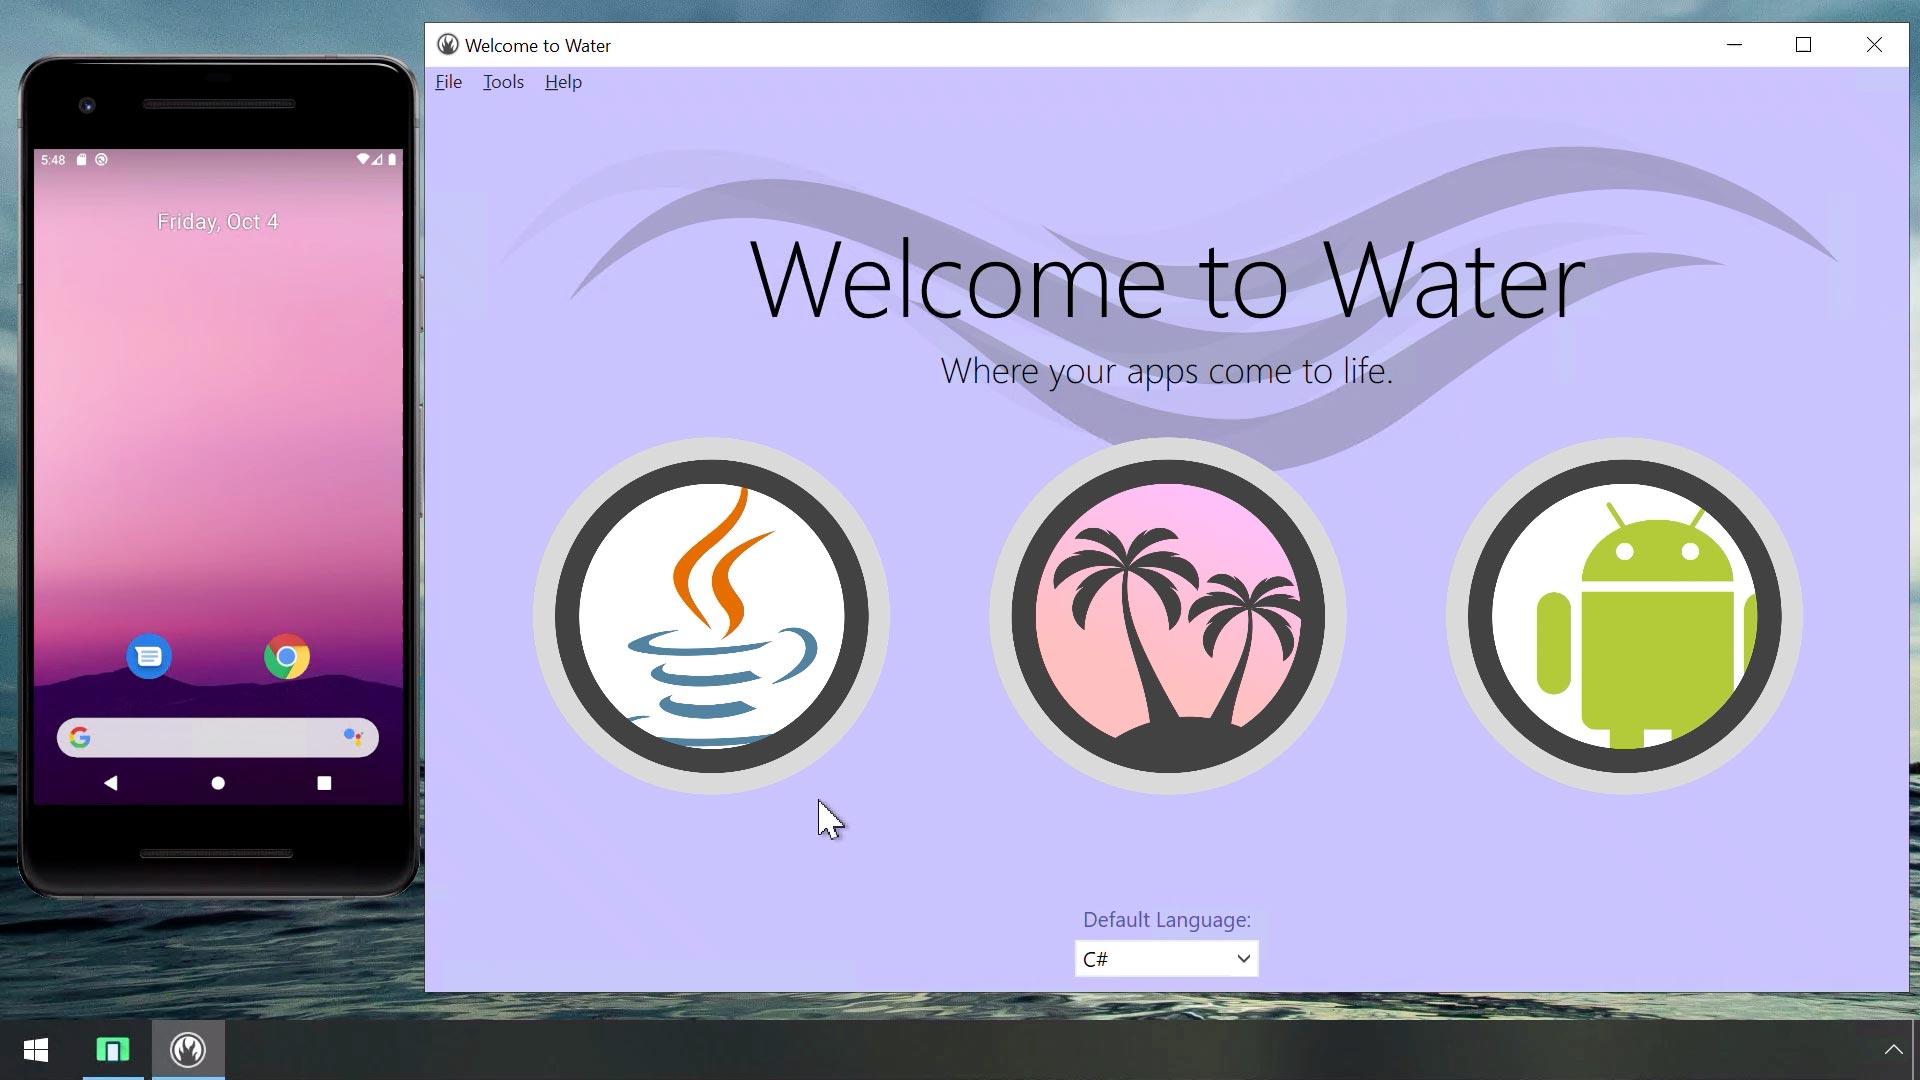Close the Welcome to Water window
This screenshot has width=1920, height=1080.
(x=1874, y=45)
